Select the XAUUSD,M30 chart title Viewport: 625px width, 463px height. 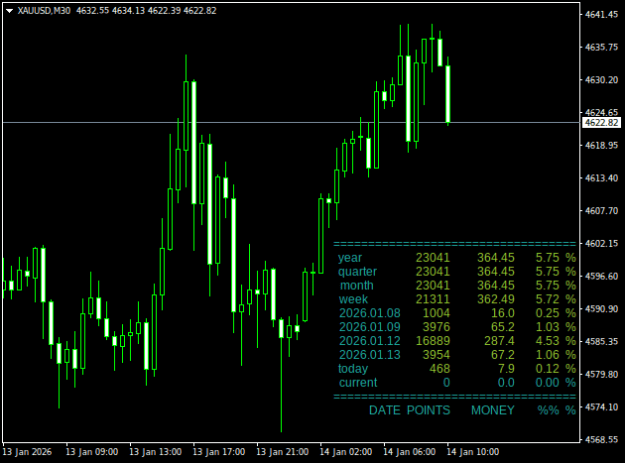point(44,11)
